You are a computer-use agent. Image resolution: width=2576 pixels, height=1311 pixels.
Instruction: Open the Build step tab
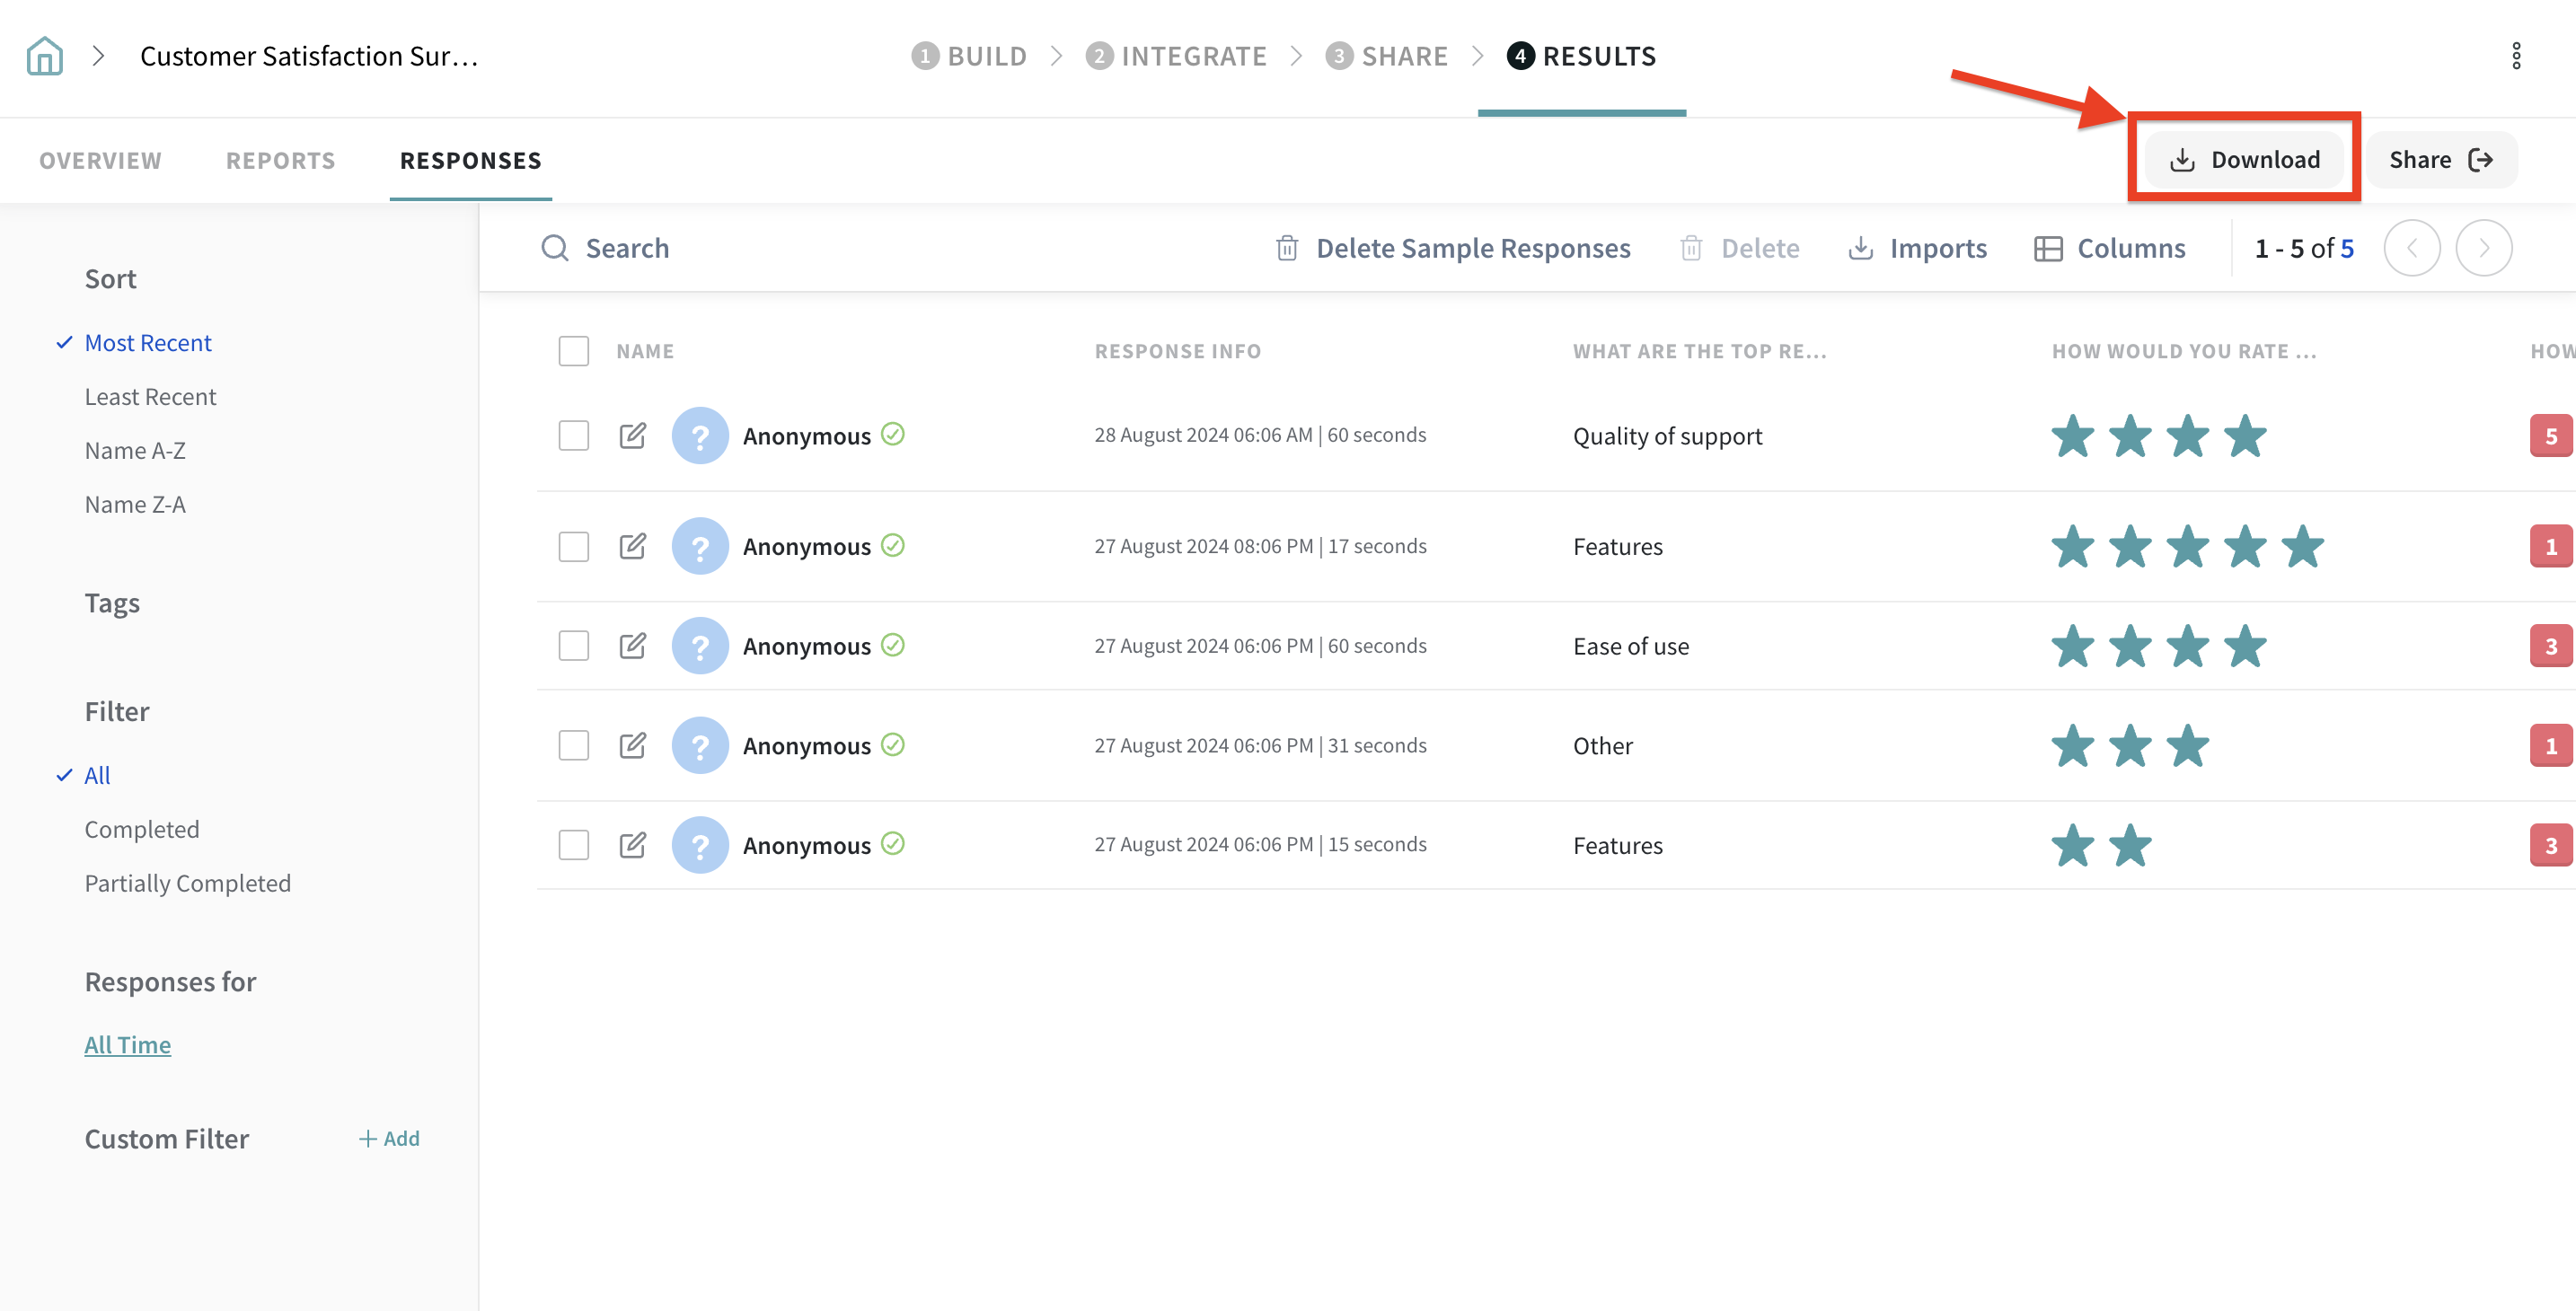click(970, 56)
